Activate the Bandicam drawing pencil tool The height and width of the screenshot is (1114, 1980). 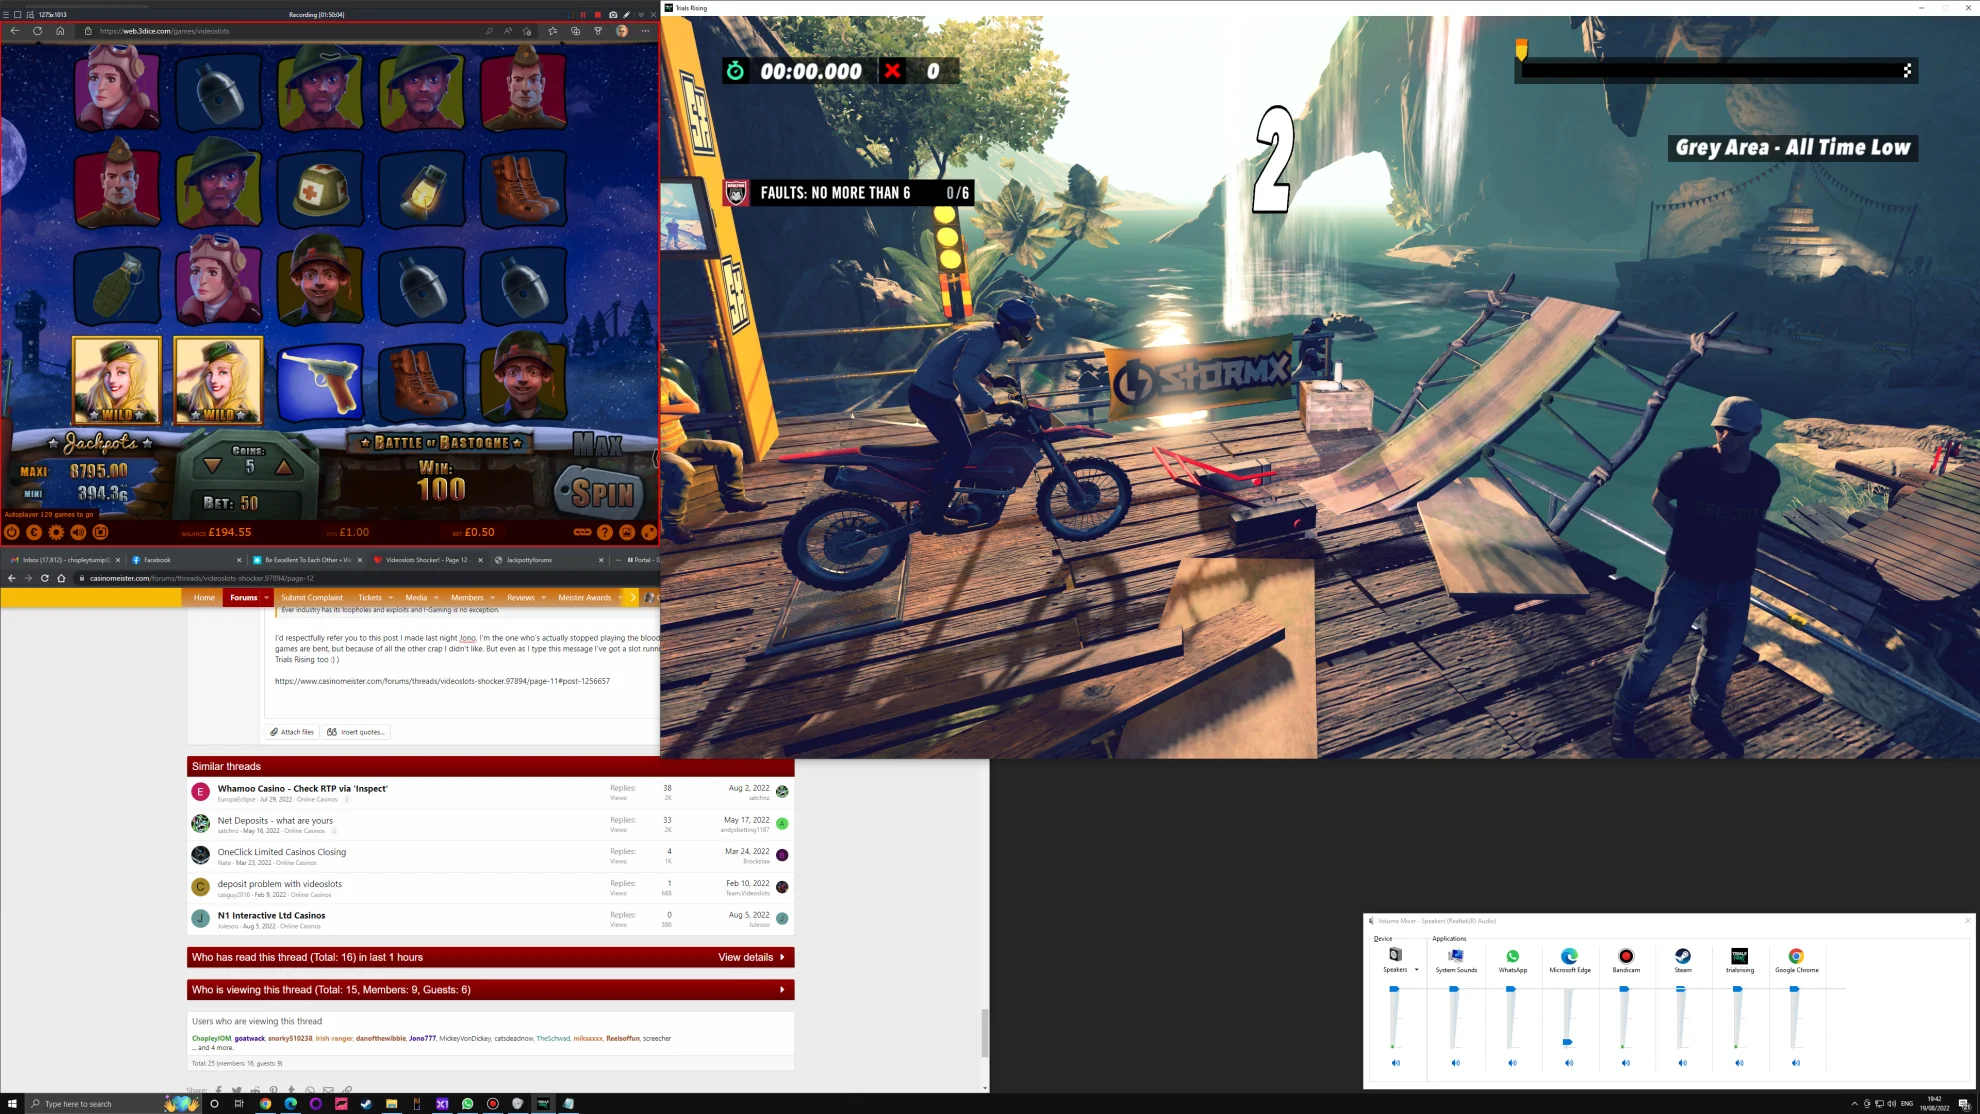(x=627, y=15)
